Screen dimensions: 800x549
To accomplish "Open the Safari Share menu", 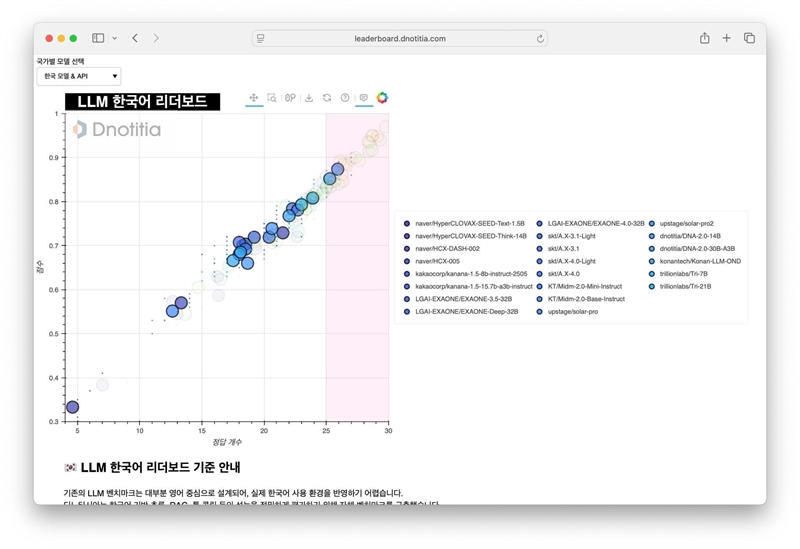I will (x=705, y=38).
